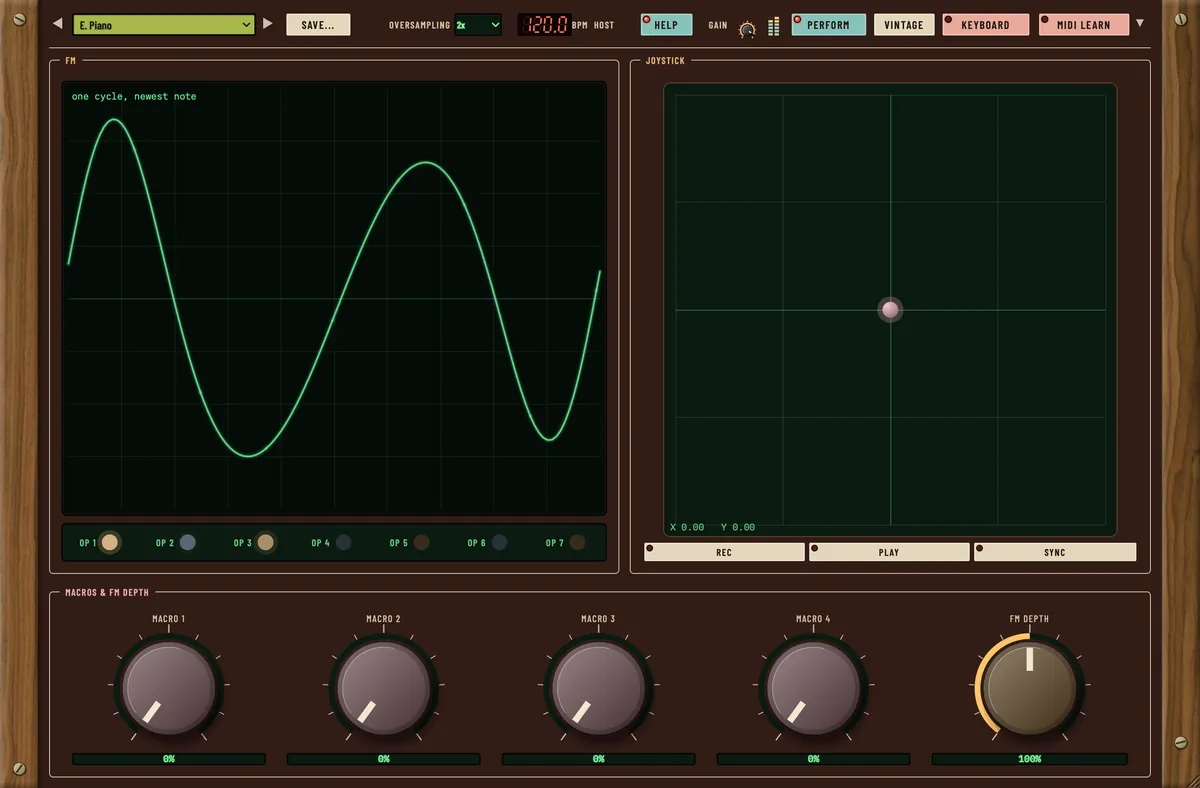
Task: Click the joystick REC button
Action: [724, 552]
